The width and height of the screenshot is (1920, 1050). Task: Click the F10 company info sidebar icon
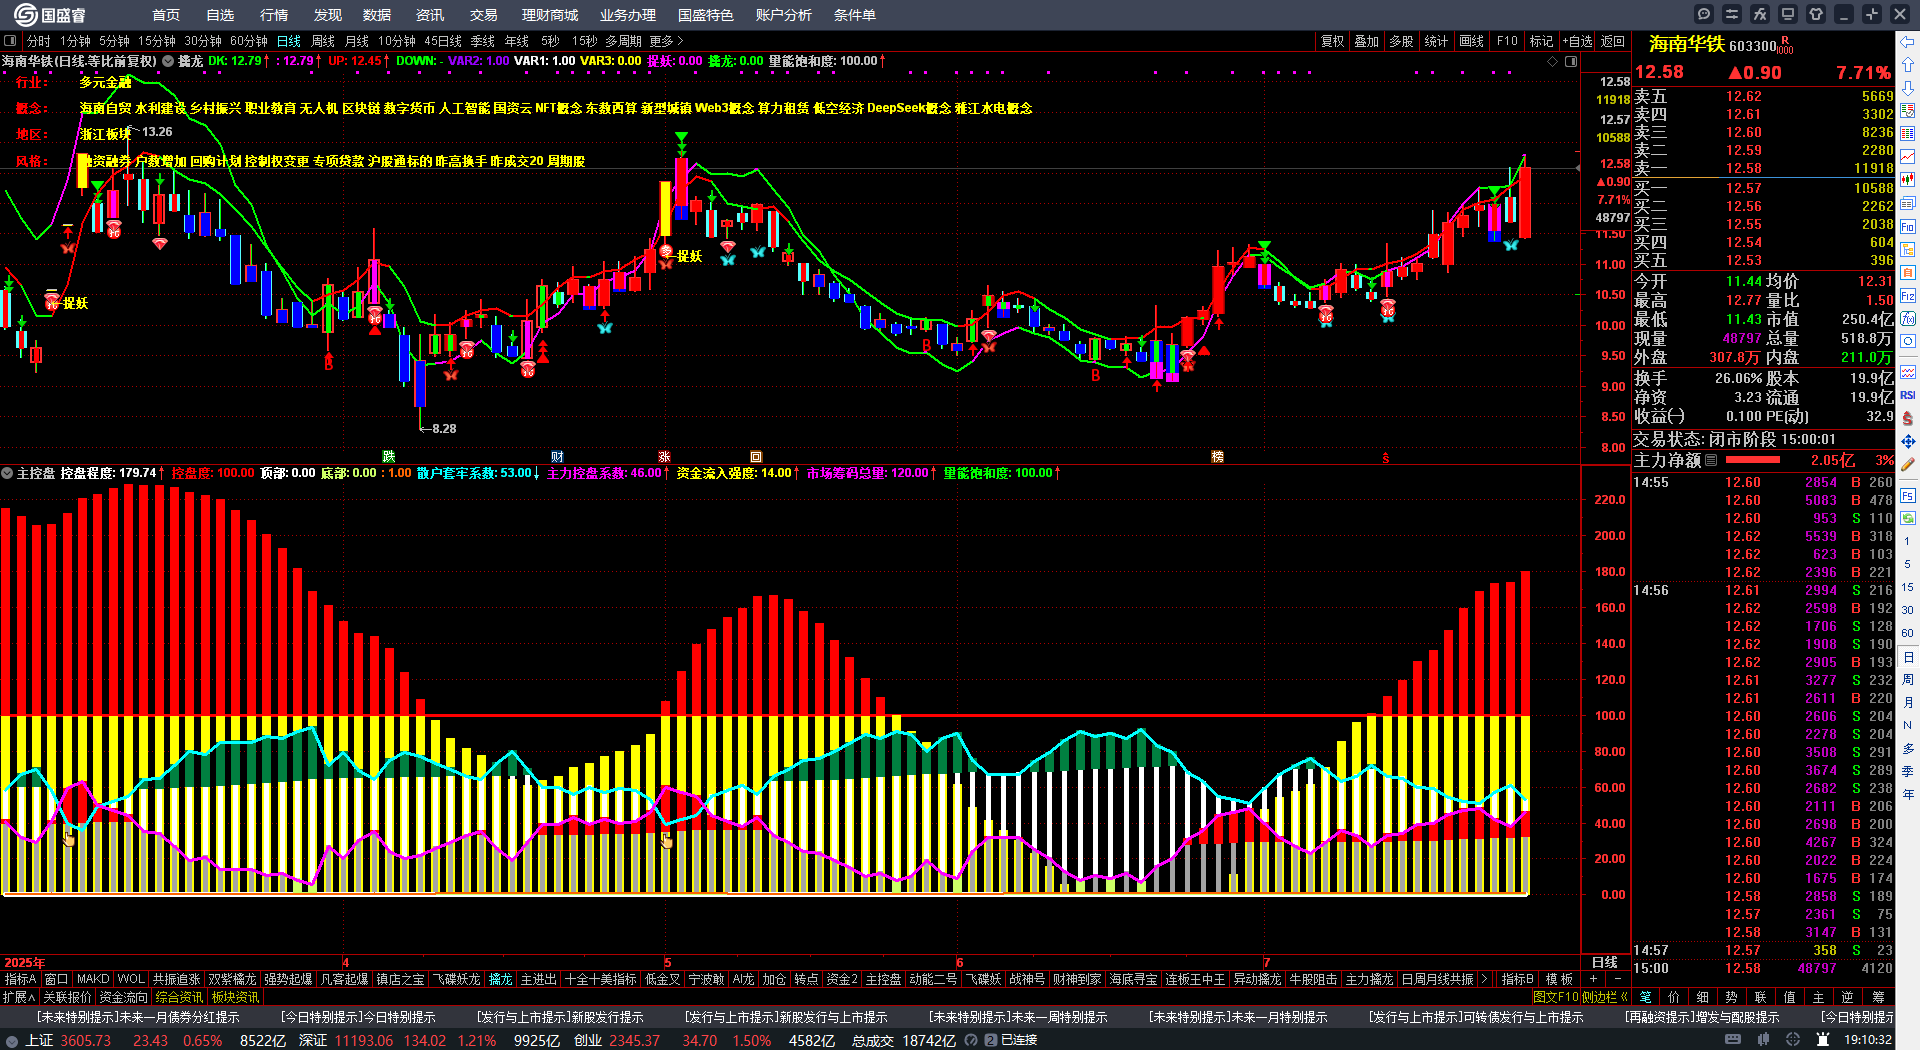pos(1908,227)
